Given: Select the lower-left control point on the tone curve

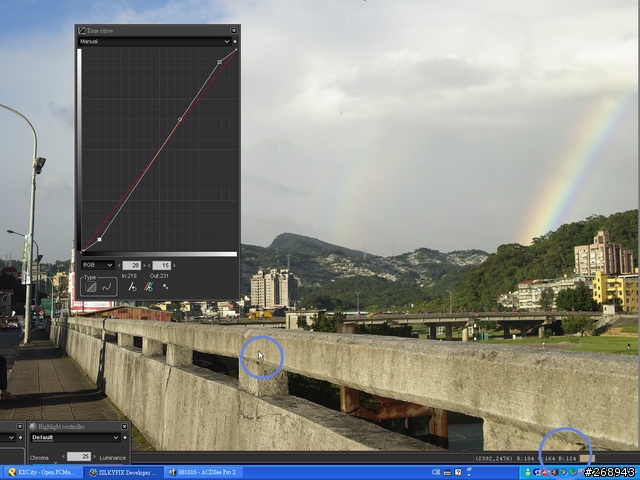Looking at the screenshot, I should pyautogui.click(x=100, y=240).
